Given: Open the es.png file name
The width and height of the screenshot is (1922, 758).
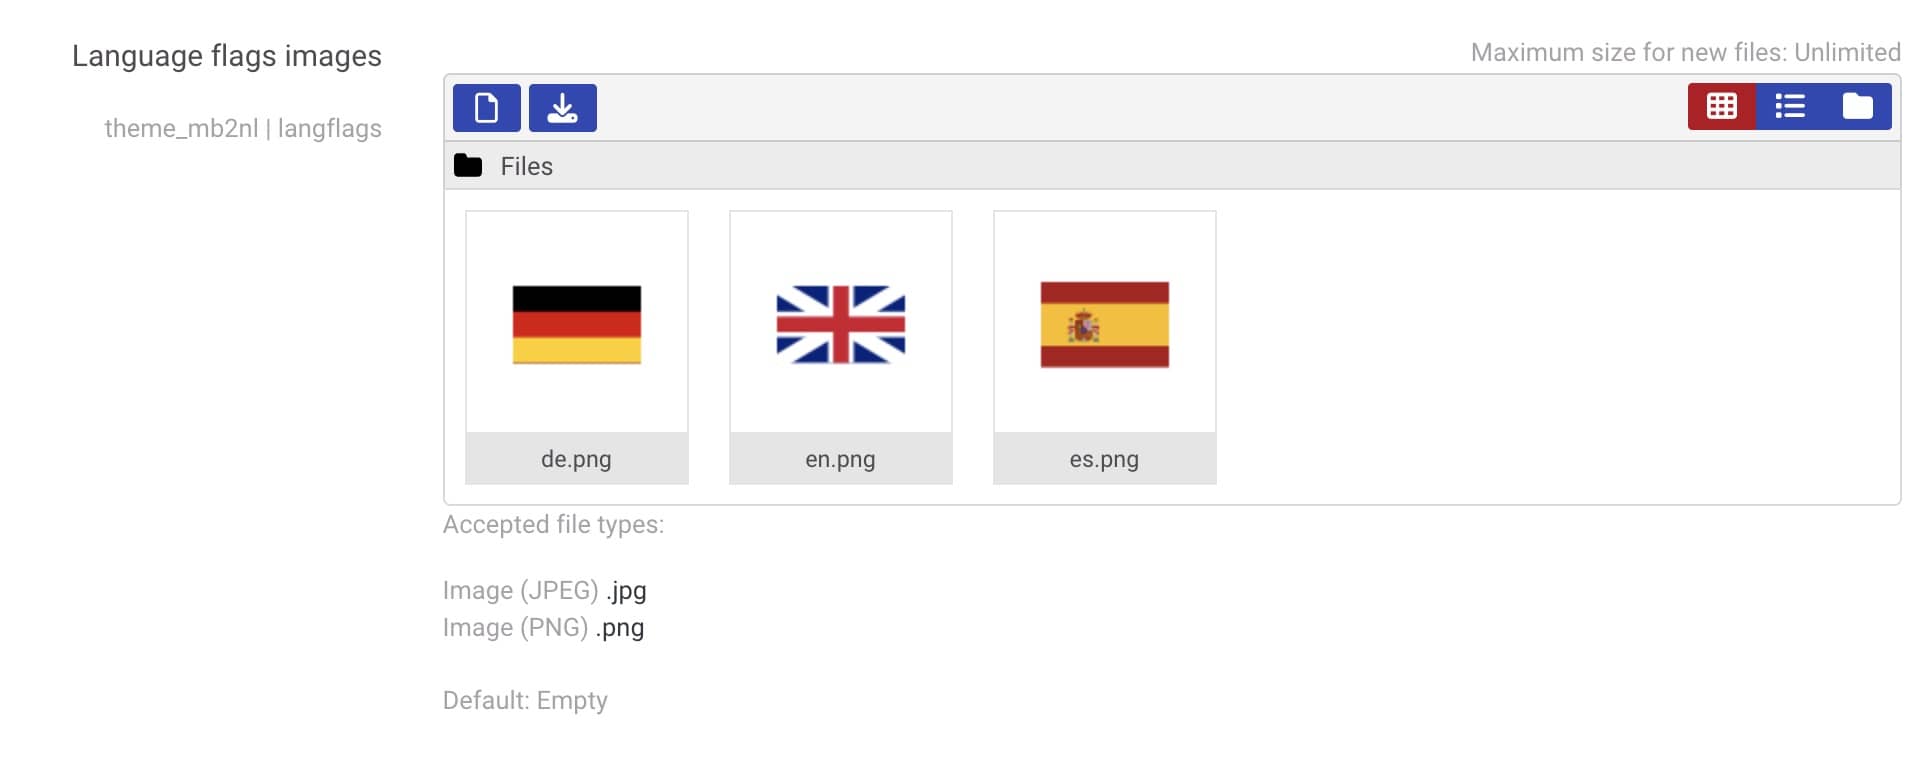Looking at the screenshot, I should pyautogui.click(x=1104, y=459).
